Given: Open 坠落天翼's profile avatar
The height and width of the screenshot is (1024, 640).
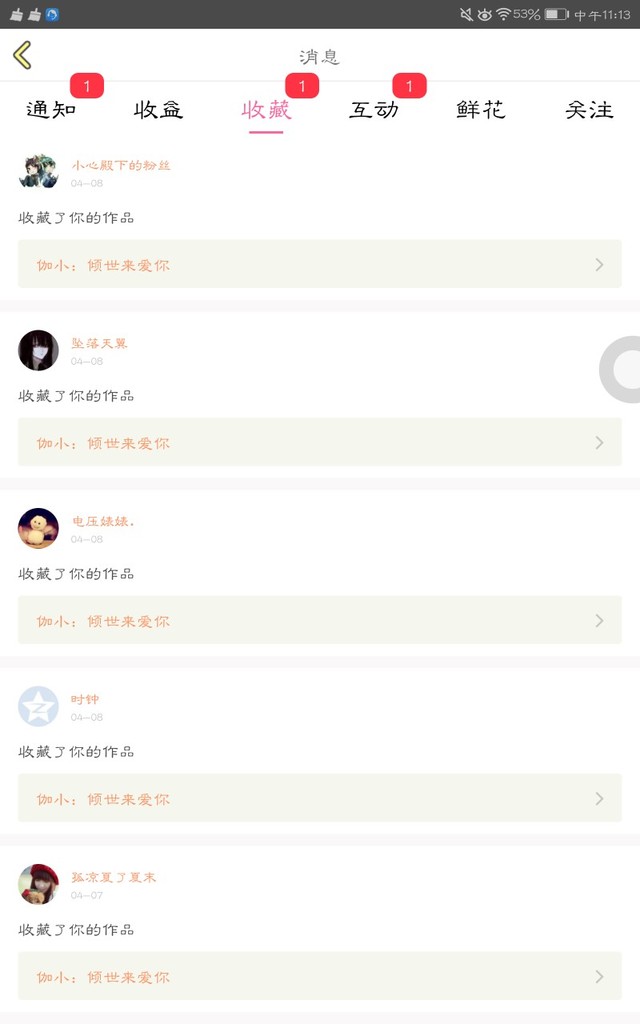Looking at the screenshot, I should pos(38,350).
